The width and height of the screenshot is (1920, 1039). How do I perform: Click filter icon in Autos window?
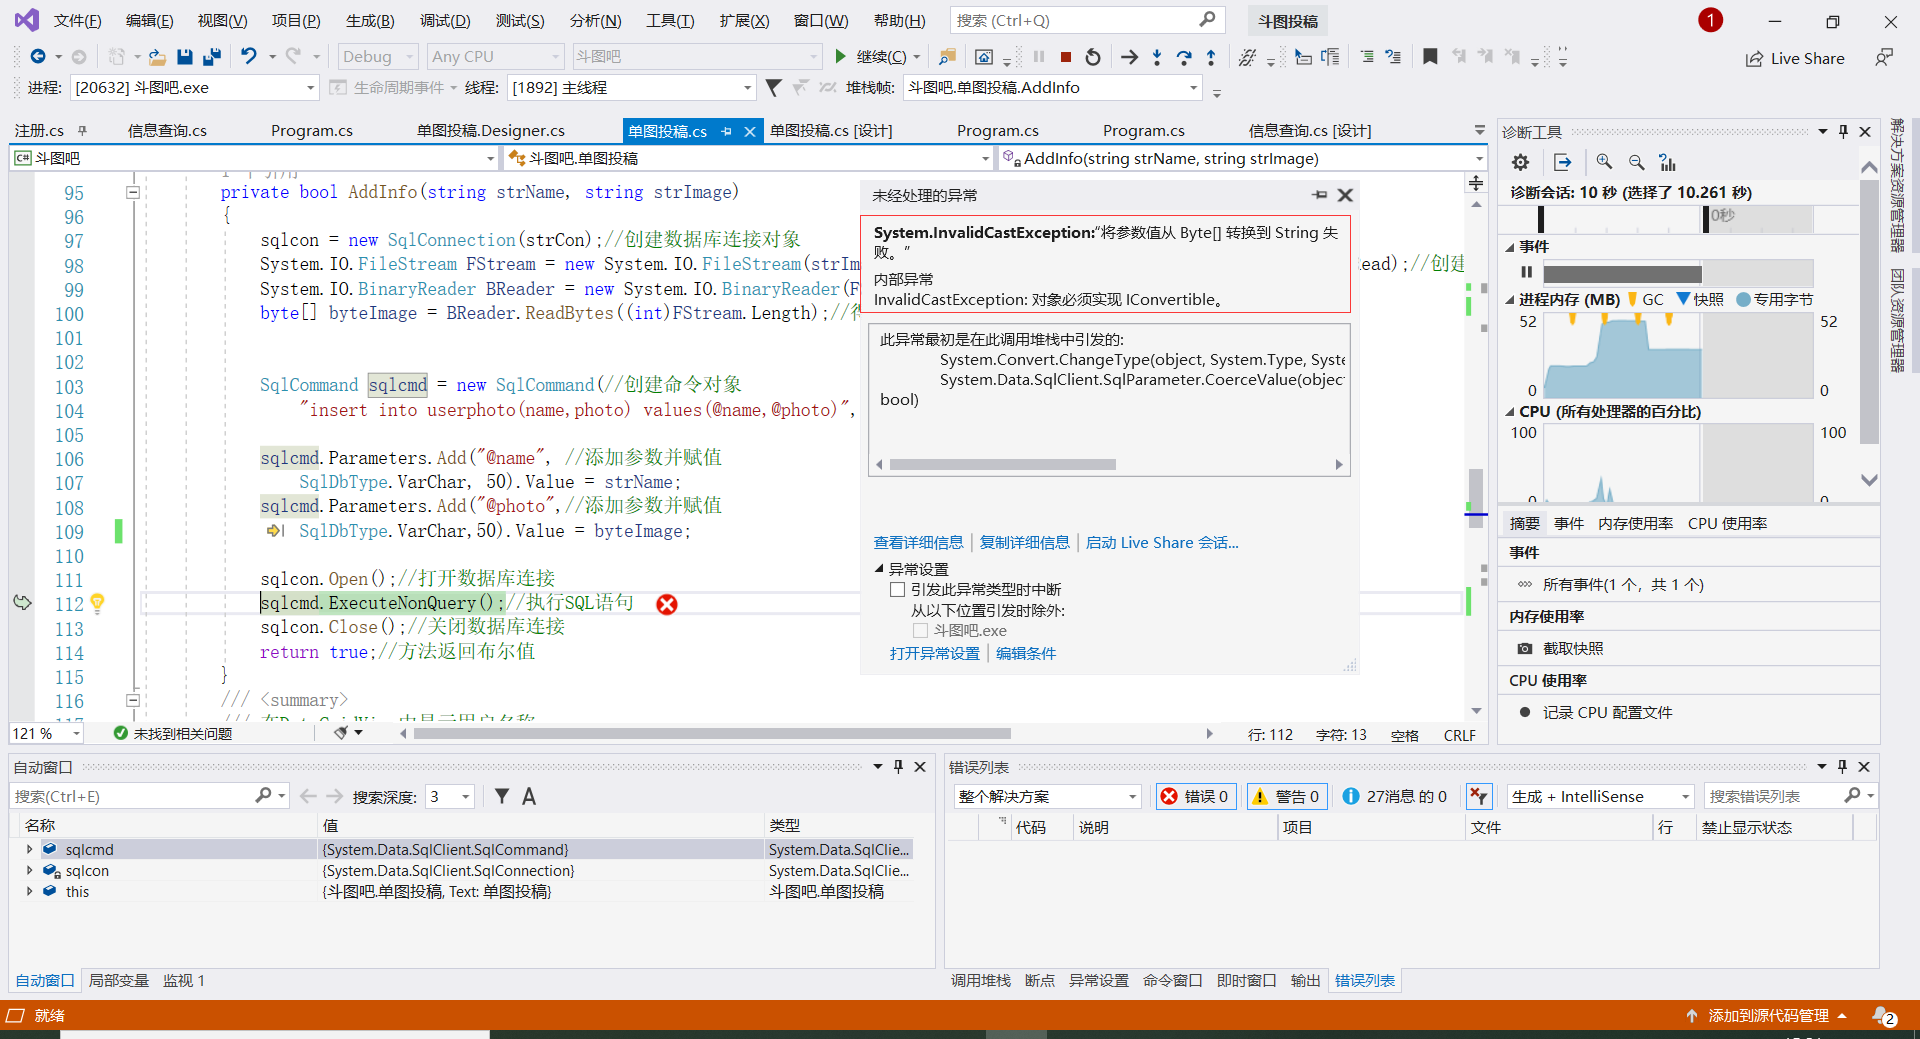point(502,796)
